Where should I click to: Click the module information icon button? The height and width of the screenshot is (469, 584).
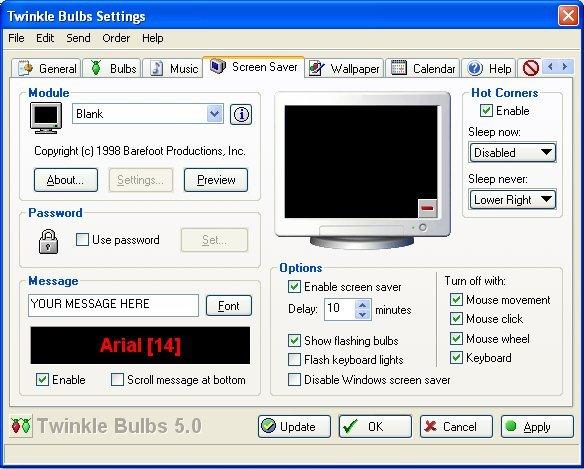pyautogui.click(x=241, y=114)
